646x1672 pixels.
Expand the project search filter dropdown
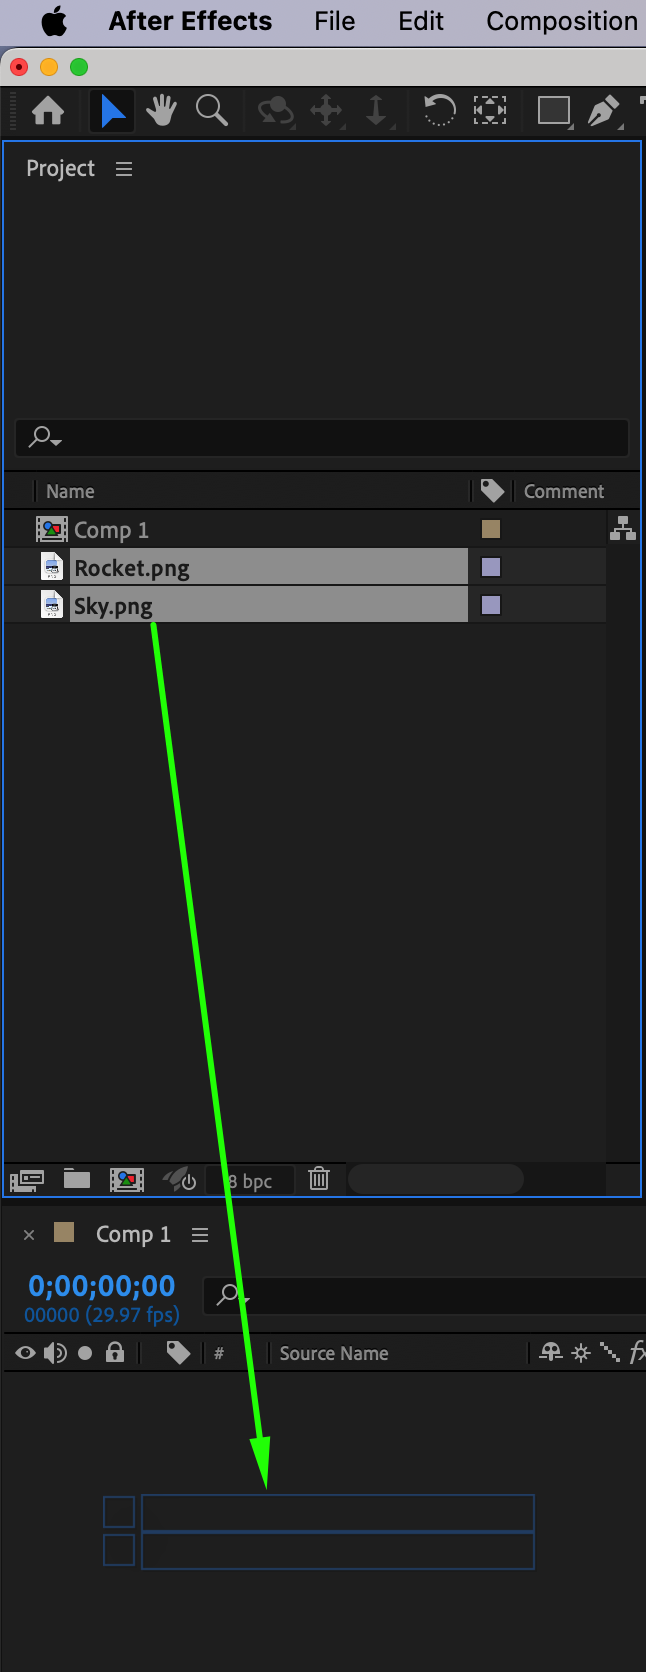(x=45, y=437)
